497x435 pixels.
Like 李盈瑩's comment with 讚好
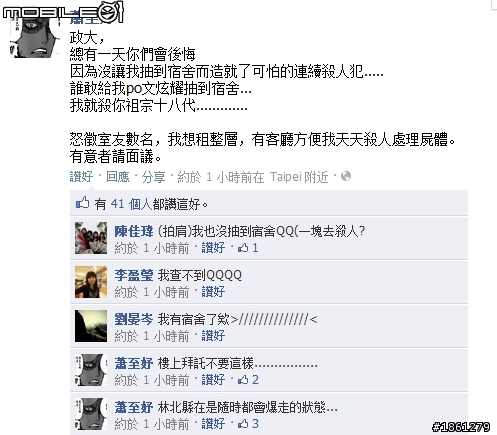tap(213, 292)
